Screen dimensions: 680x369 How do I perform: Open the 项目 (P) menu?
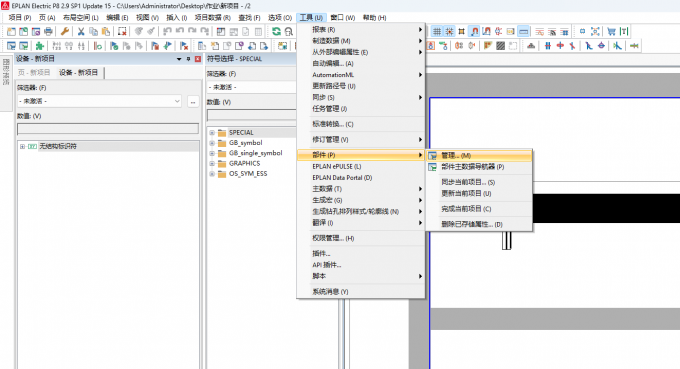tap(20, 17)
